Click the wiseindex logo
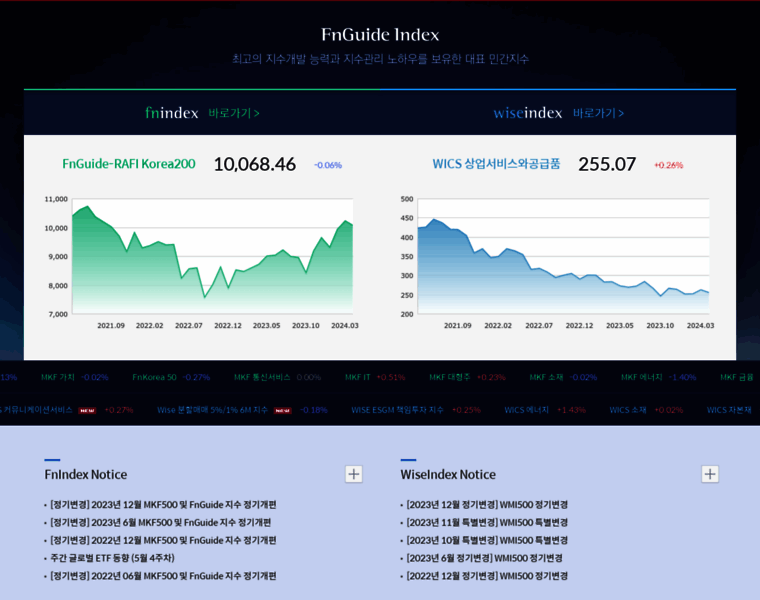The height and width of the screenshot is (600, 760). (x=528, y=113)
